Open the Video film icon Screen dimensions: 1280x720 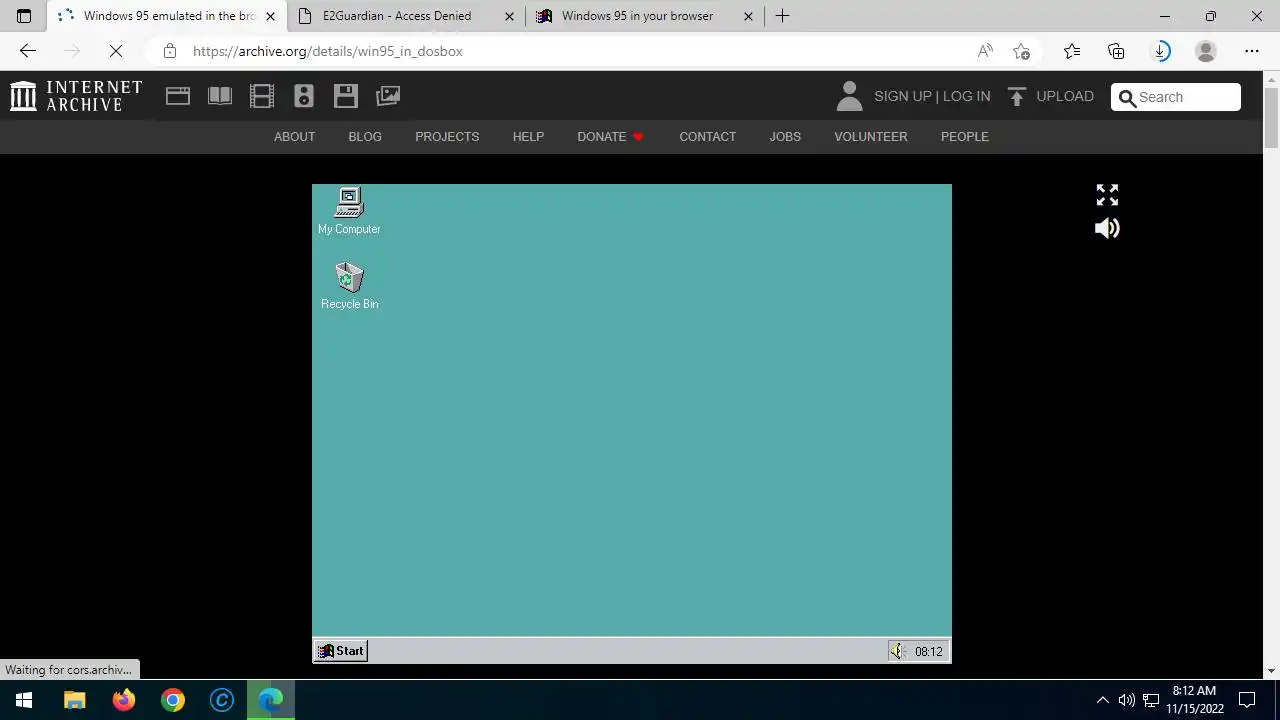[x=262, y=96]
